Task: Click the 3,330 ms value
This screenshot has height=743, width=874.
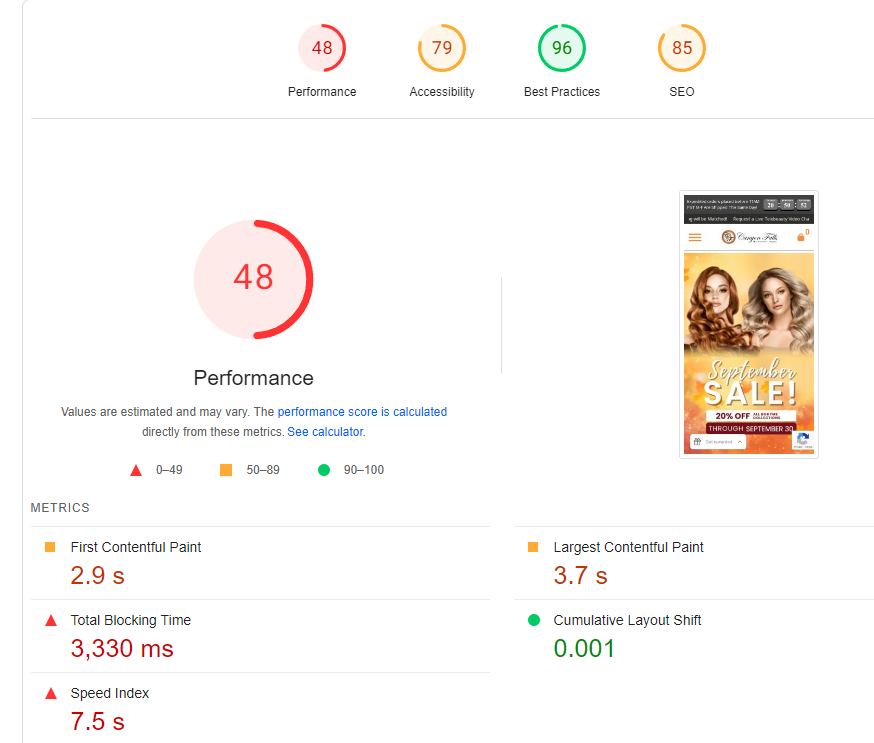Action: click(122, 649)
